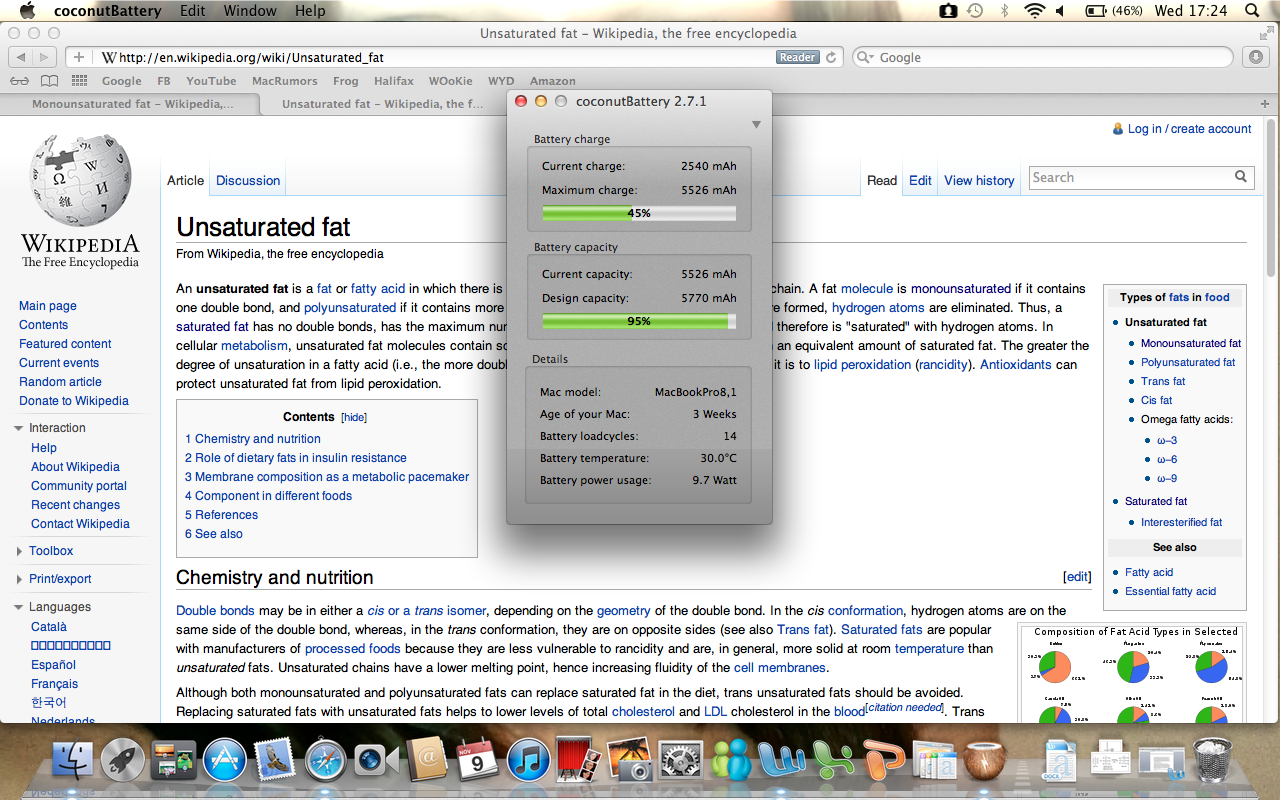Expand the Toolbox sidebar section
This screenshot has width=1280, height=800.
pyautogui.click(x=19, y=551)
